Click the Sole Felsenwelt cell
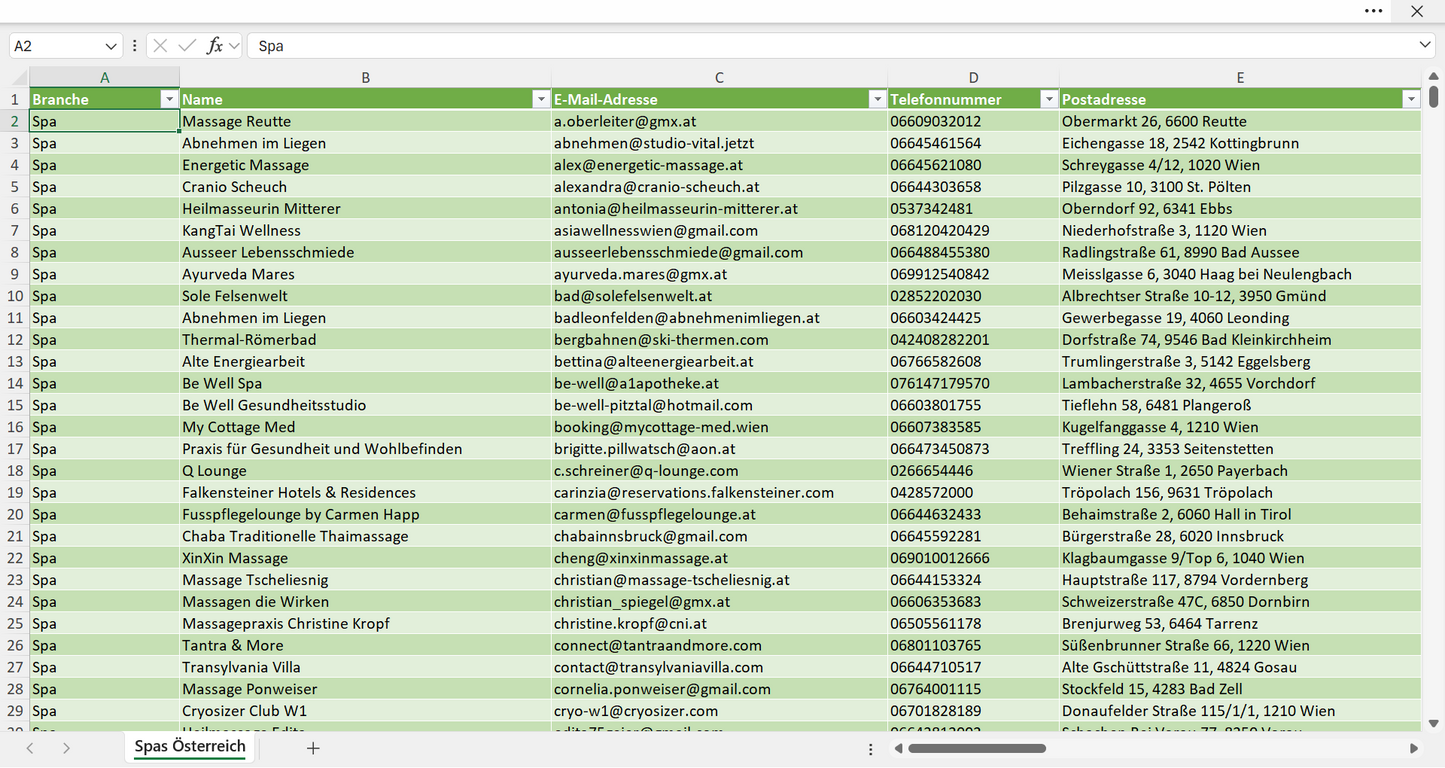Image resolution: width=1445 pixels, height=768 pixels. coord(366,296)
